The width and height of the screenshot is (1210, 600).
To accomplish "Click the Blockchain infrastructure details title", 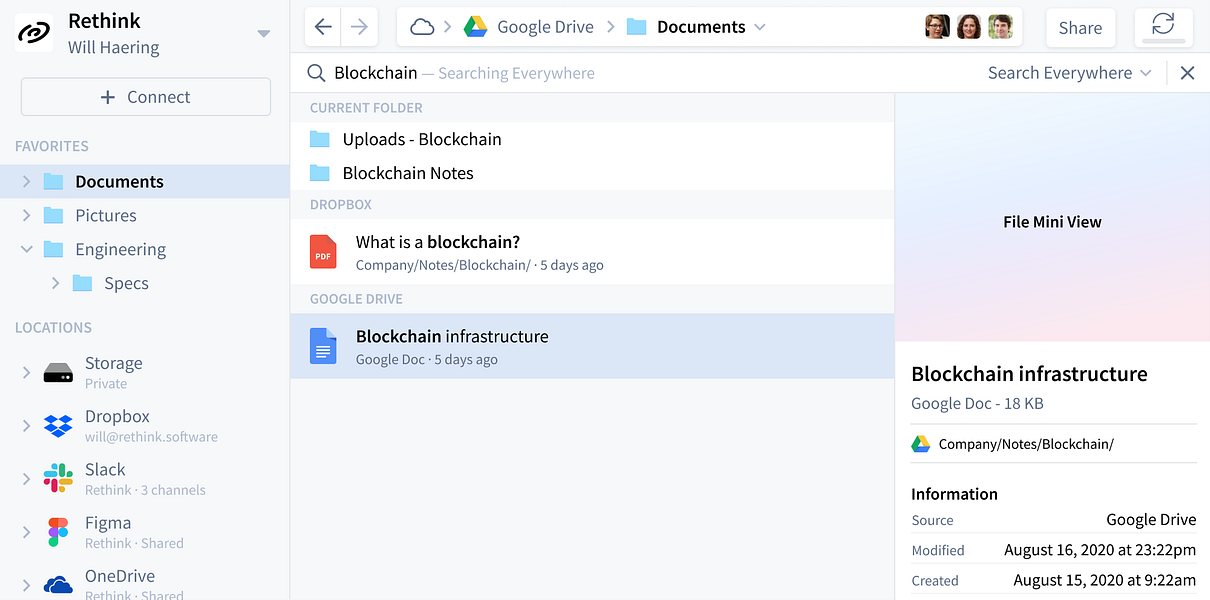I will click(1029, 374).
